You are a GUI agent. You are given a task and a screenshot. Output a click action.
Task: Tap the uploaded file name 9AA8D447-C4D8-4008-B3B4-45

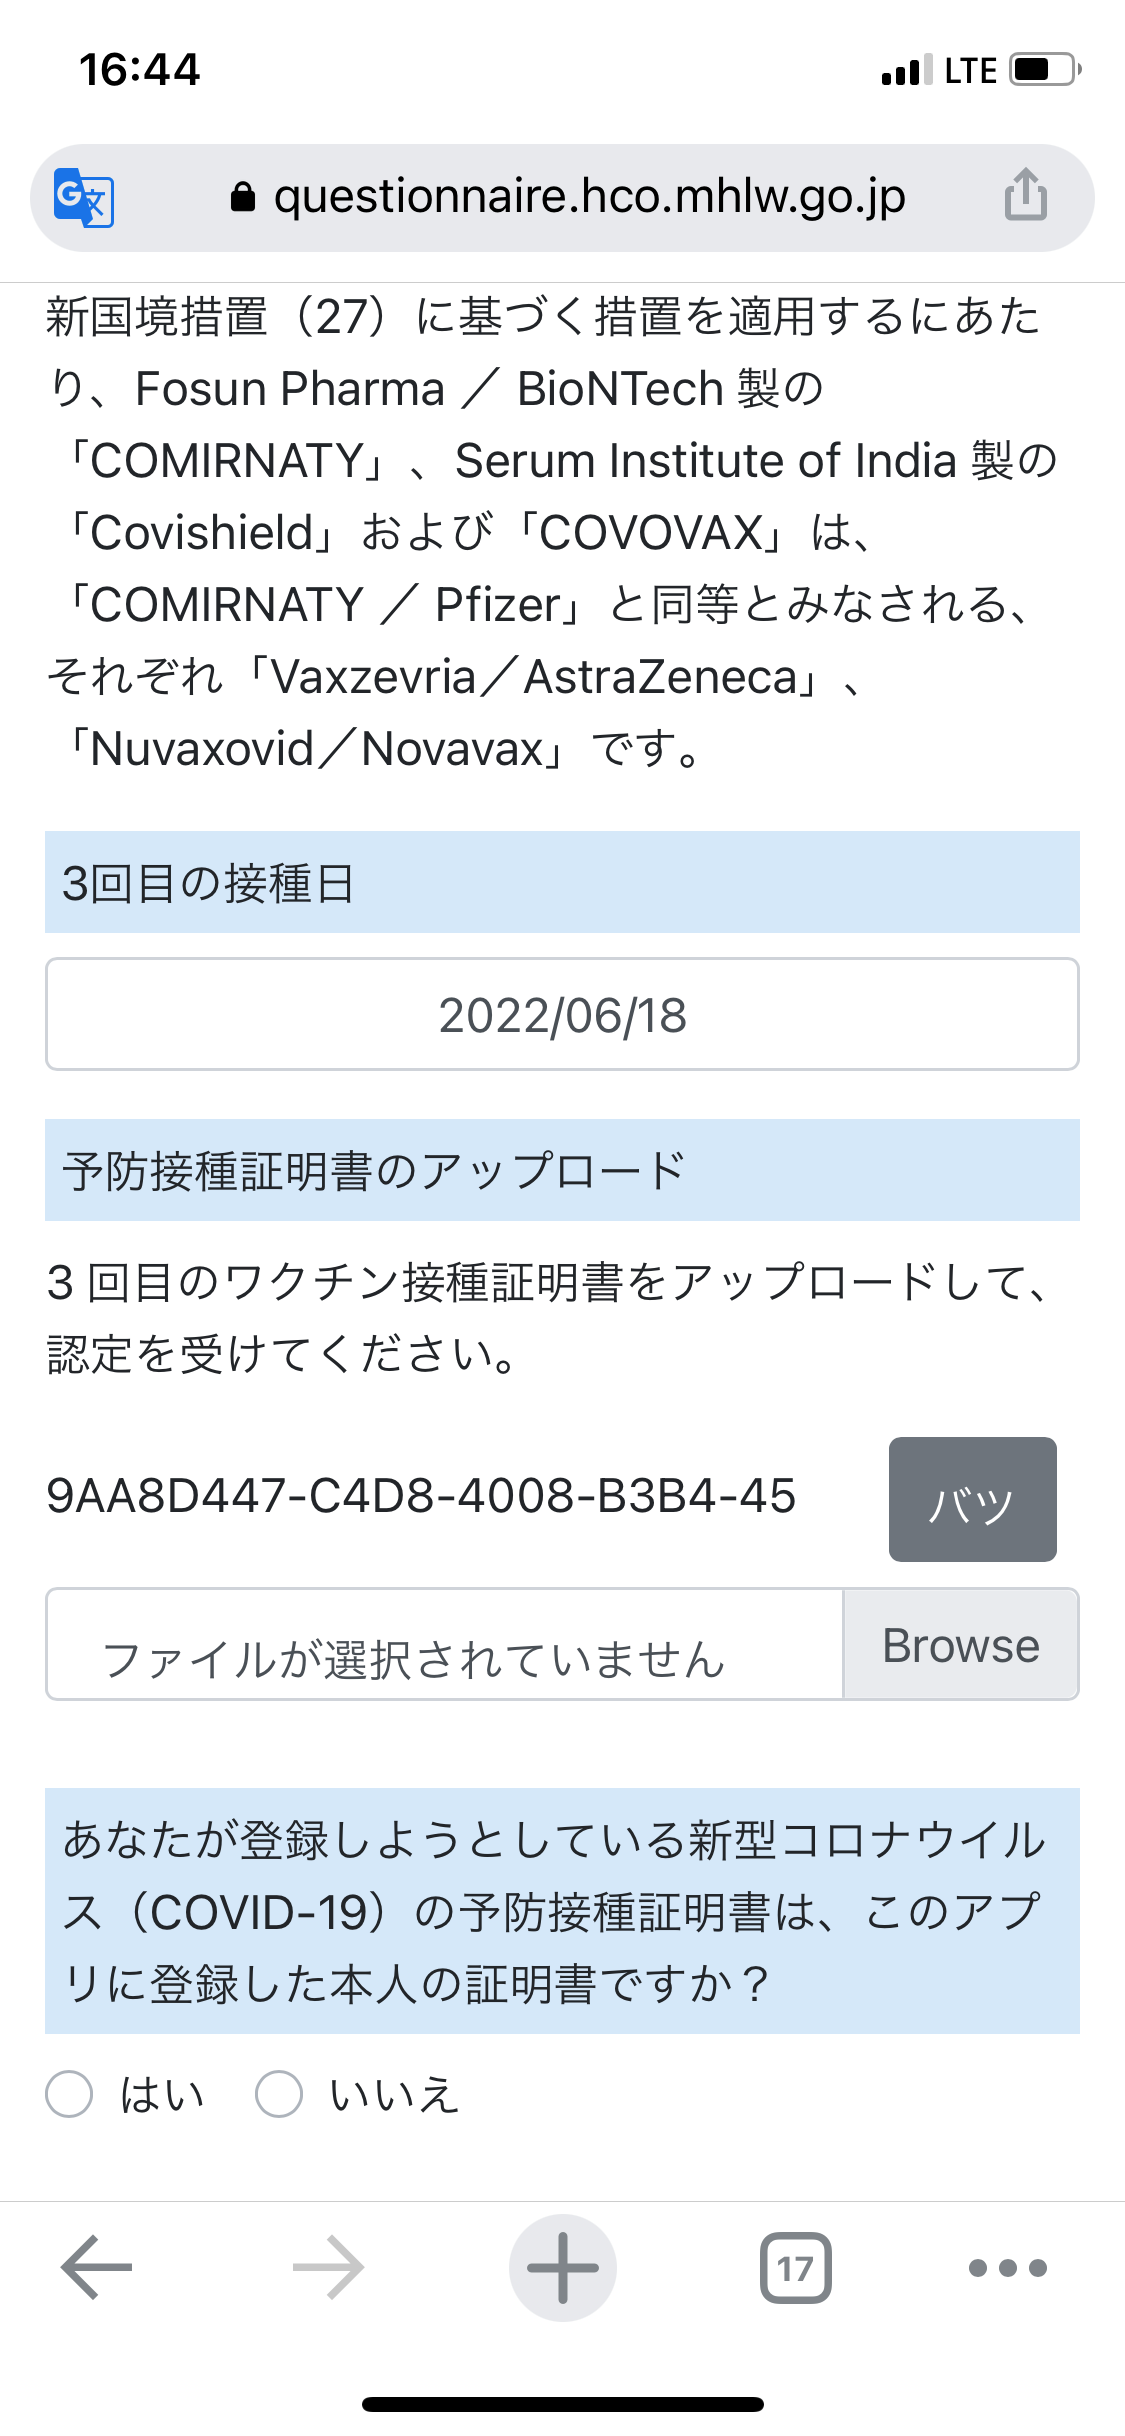(x=421, y=1496)
